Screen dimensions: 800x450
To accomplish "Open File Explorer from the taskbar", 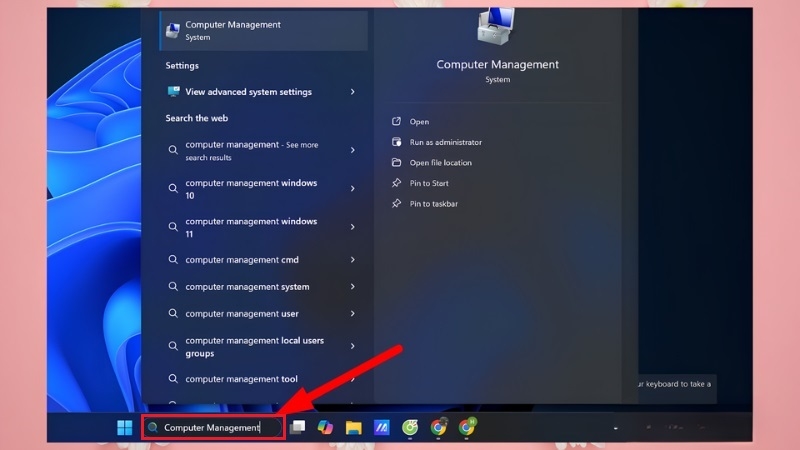I will pyautogui.click(x=353, y=427).
